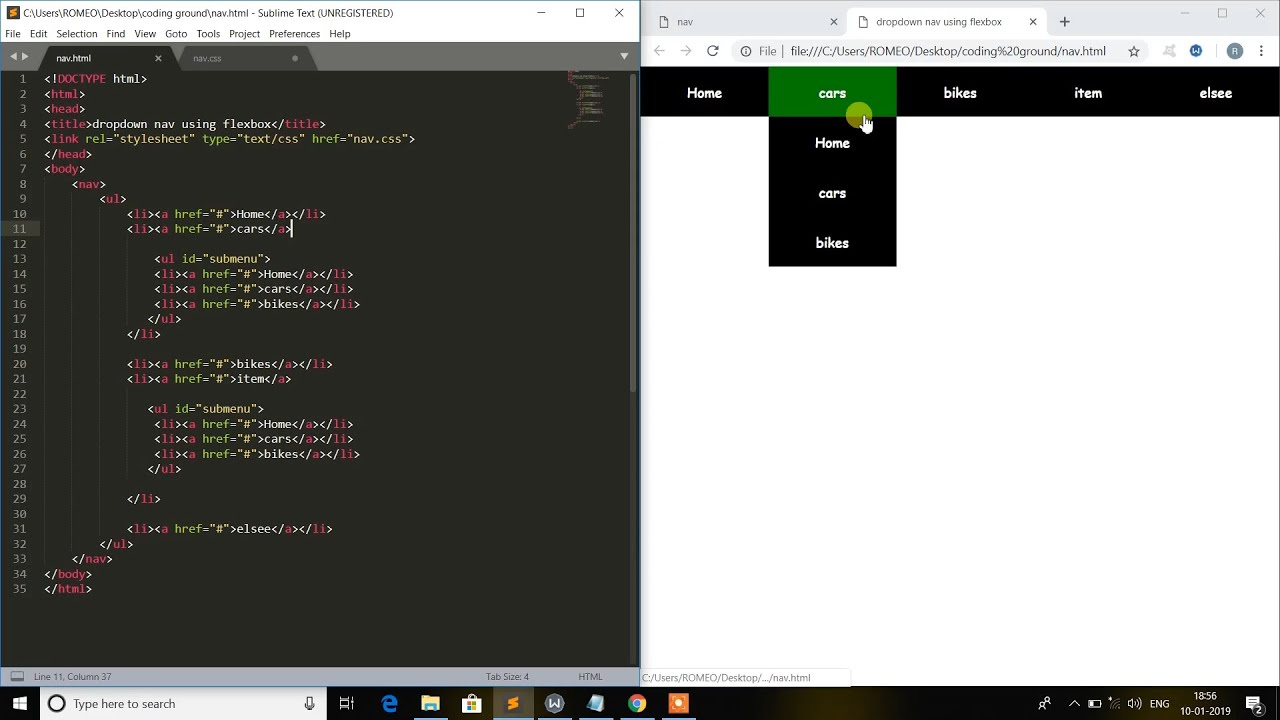The width and height of the screenshot is (1280, 720).
Task: Open Microsoft Store from taskbar
Action: click(x=471, y=704)
